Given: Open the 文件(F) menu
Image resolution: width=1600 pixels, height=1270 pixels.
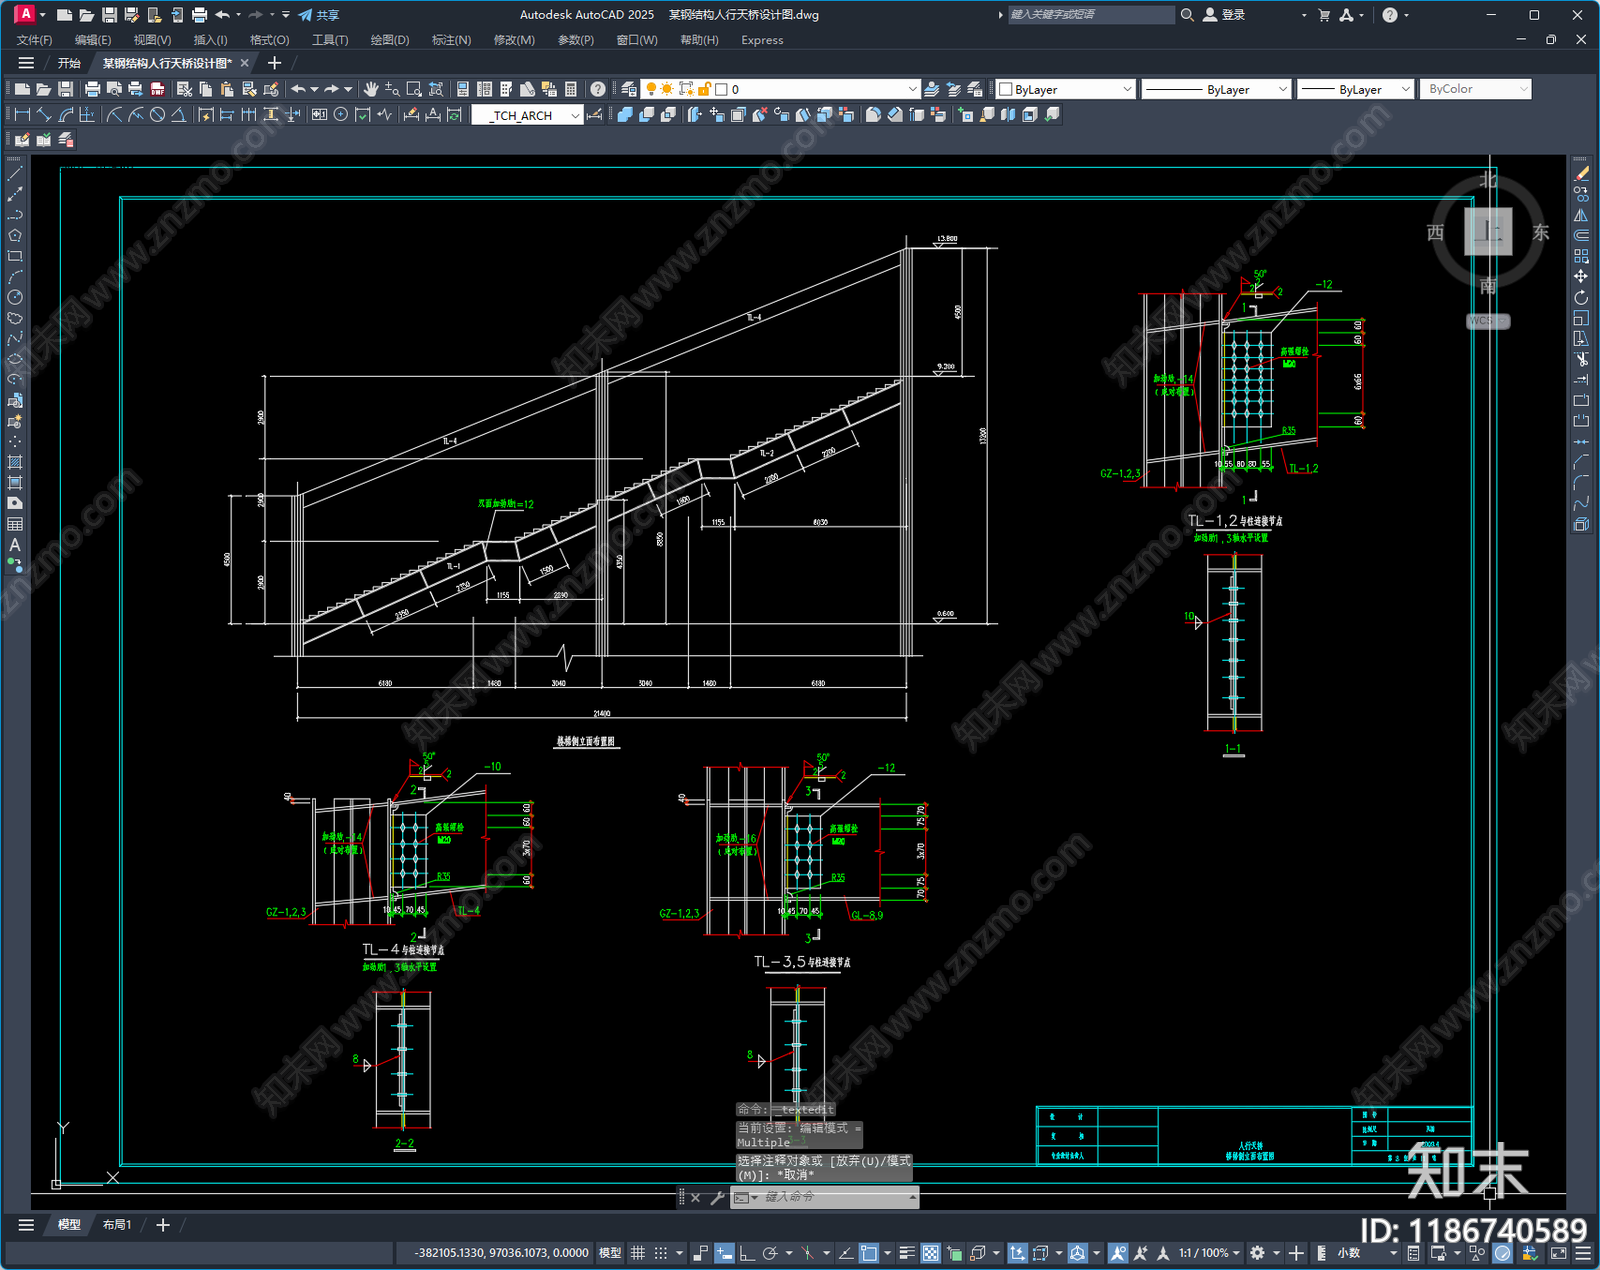Looking at the screenshot, I should click(34, 40).
